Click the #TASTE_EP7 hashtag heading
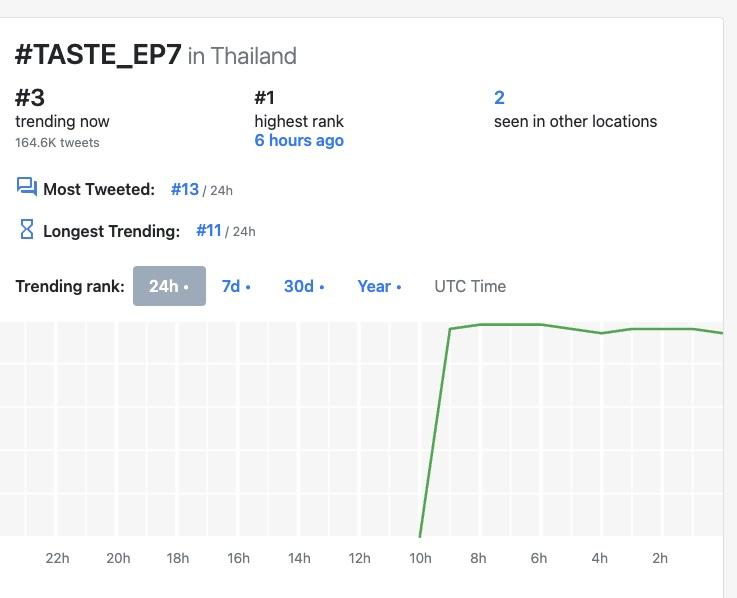The image size is (737, 598). [x=98, y=55]
